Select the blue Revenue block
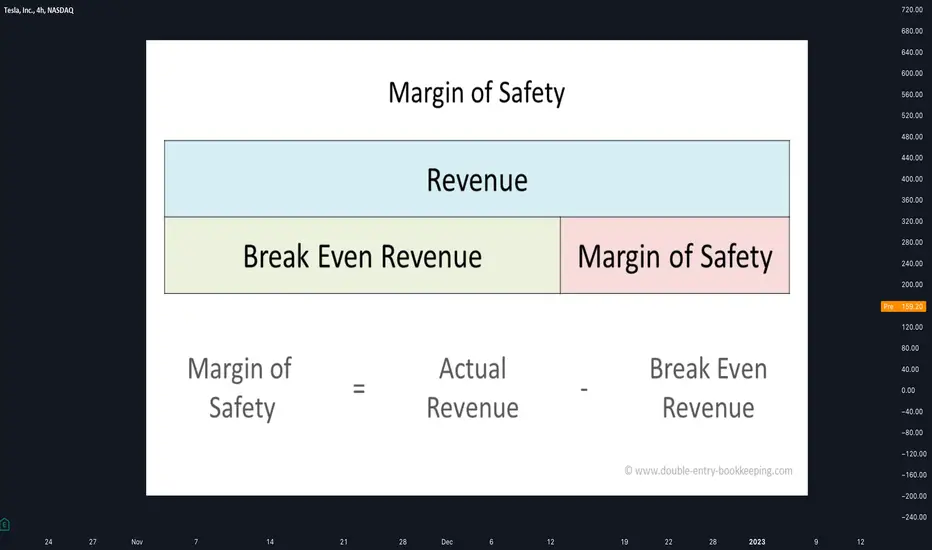Image resolution: width=932 pixels, height=550 pixels. point(477,179)
